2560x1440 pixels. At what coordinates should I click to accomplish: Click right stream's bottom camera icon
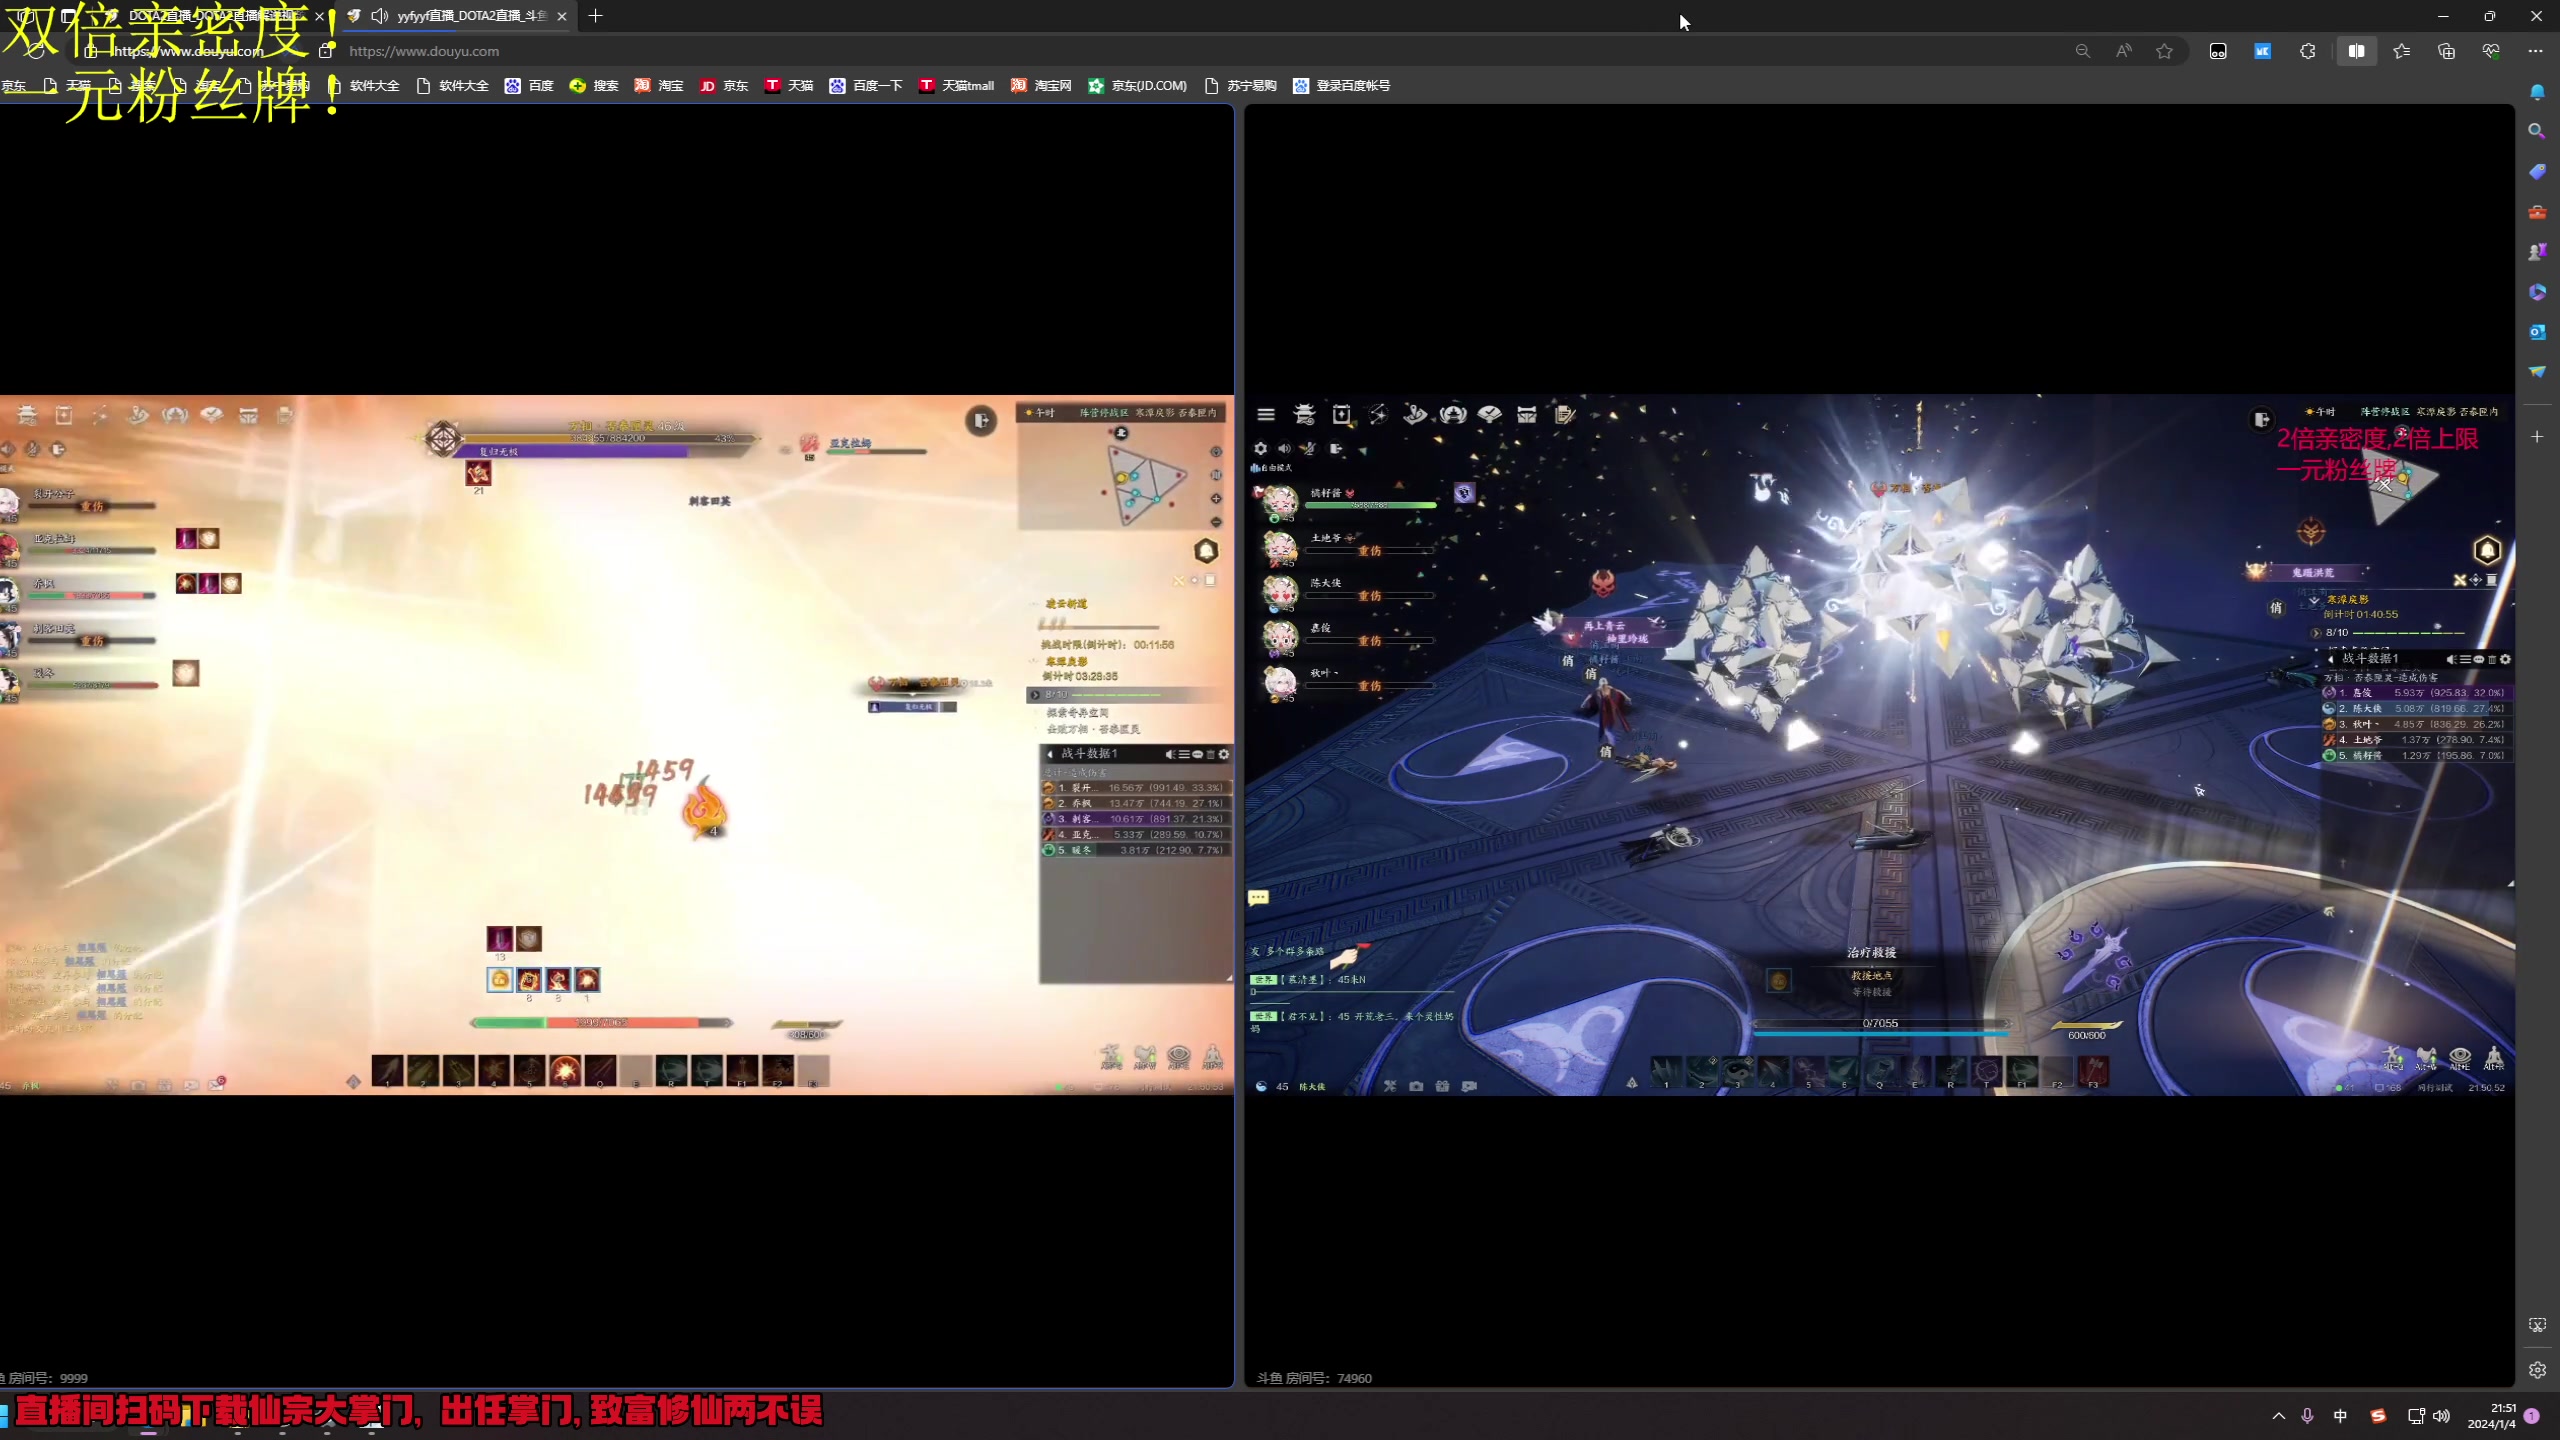[x=1416, y=1086]
